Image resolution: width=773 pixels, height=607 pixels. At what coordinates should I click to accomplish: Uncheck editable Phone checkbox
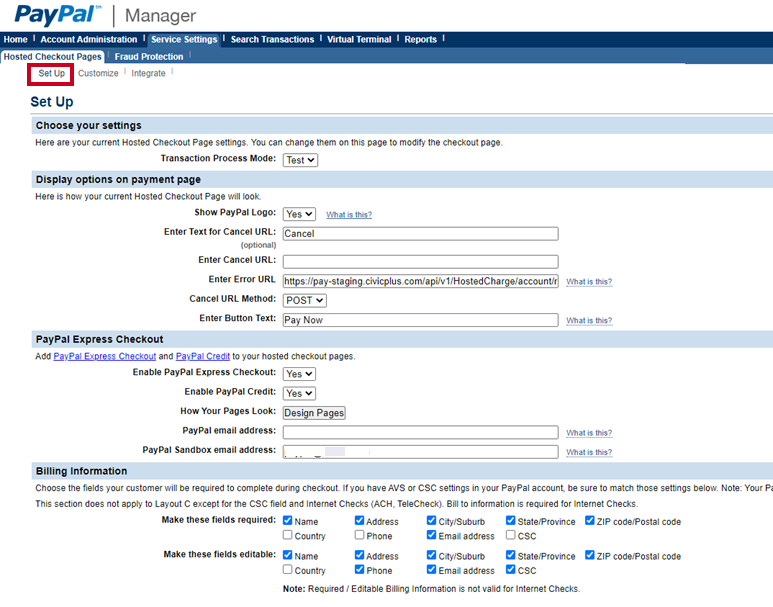359,569
